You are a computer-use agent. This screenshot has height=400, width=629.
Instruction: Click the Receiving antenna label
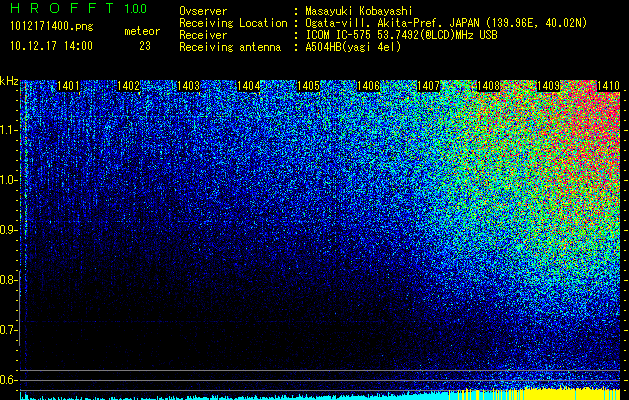tap(230, 47)
